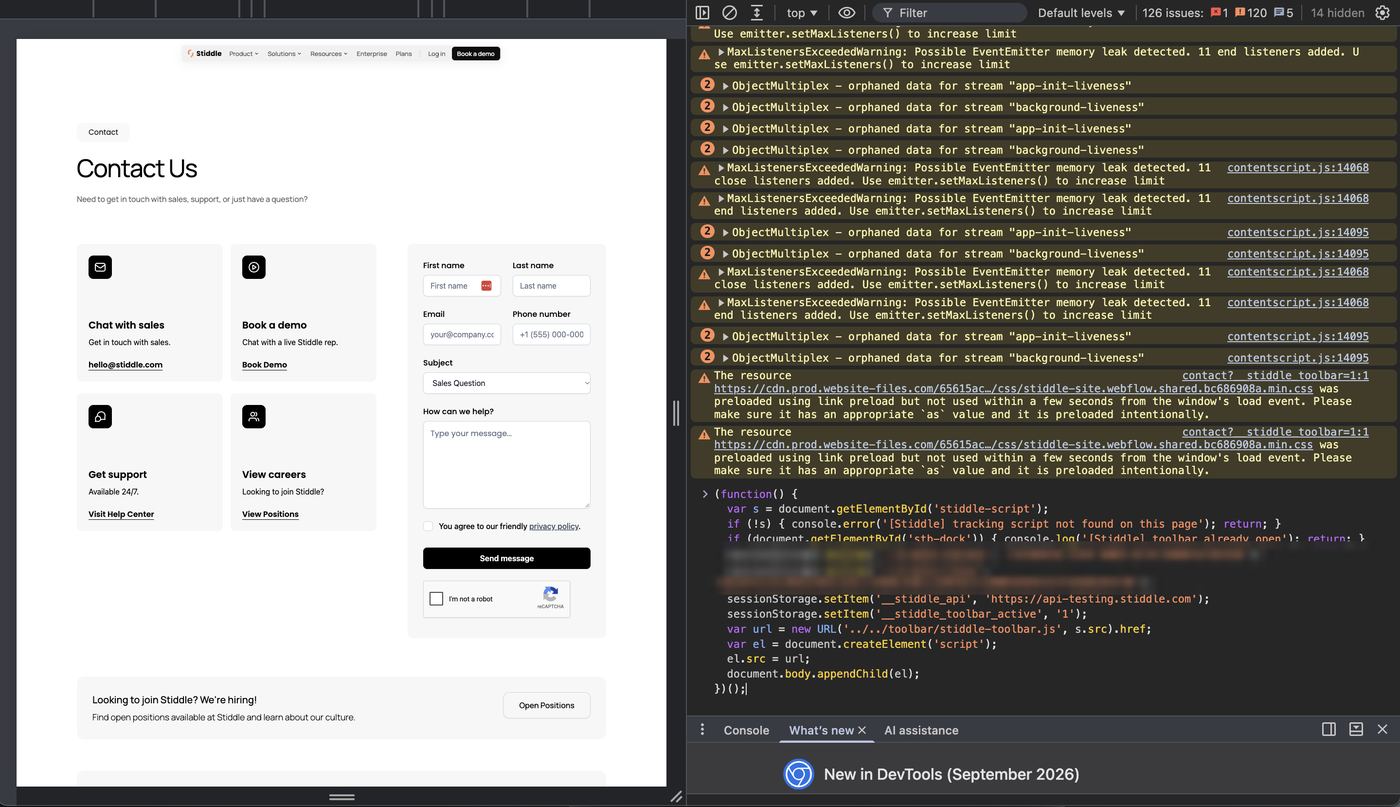1400x807 pixels.
Task: Check the I'm not a robot reCAPTCHA box
Action: (x=436, y=599)
